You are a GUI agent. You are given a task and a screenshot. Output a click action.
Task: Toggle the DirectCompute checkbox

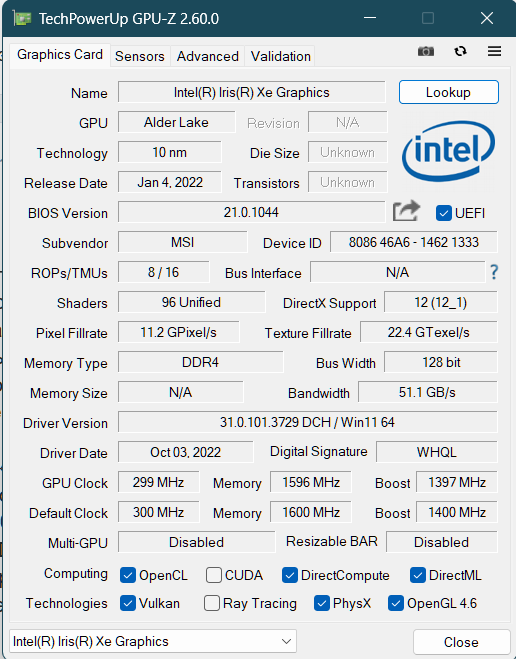(290, 575)
